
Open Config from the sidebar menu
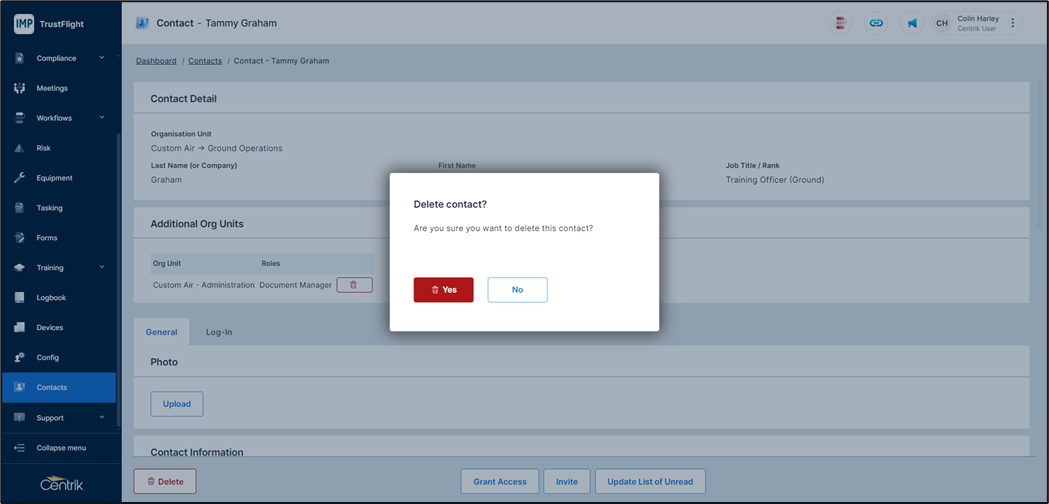click(x=47, y=357)
